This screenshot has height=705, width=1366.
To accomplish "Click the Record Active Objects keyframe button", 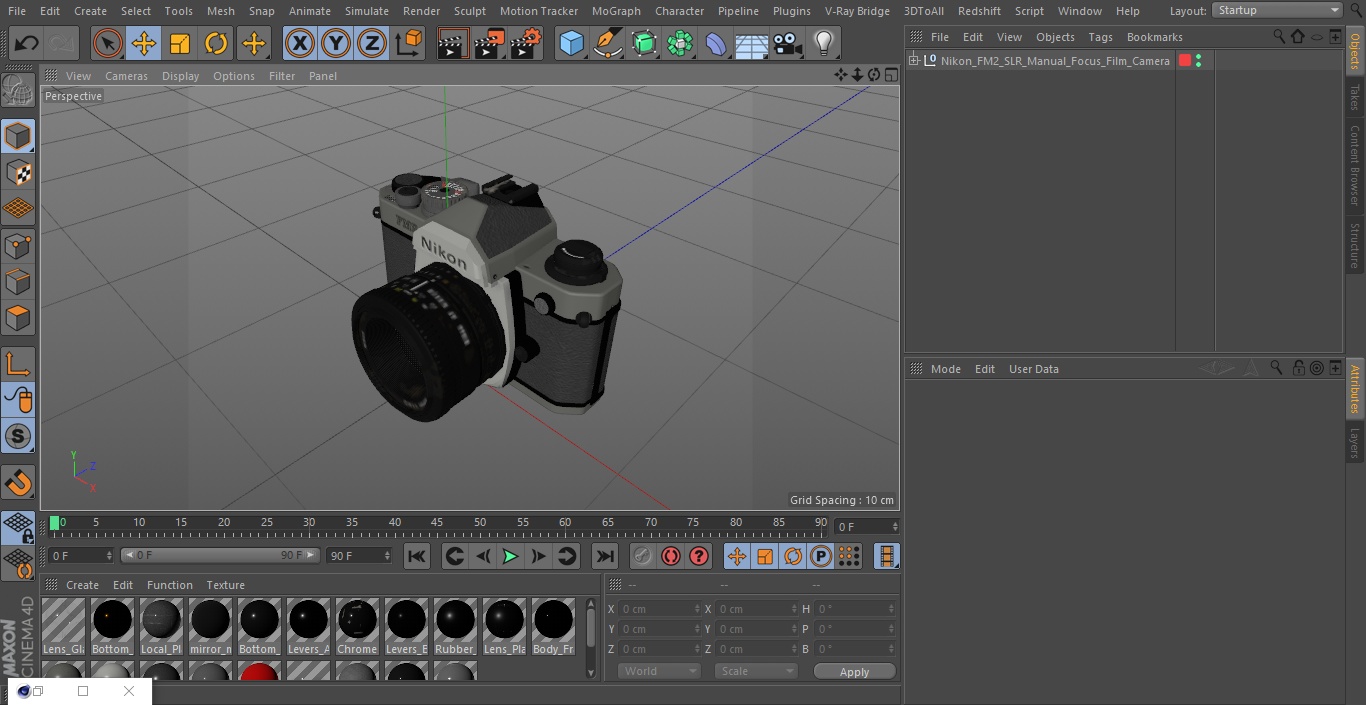I will (643, 556).
